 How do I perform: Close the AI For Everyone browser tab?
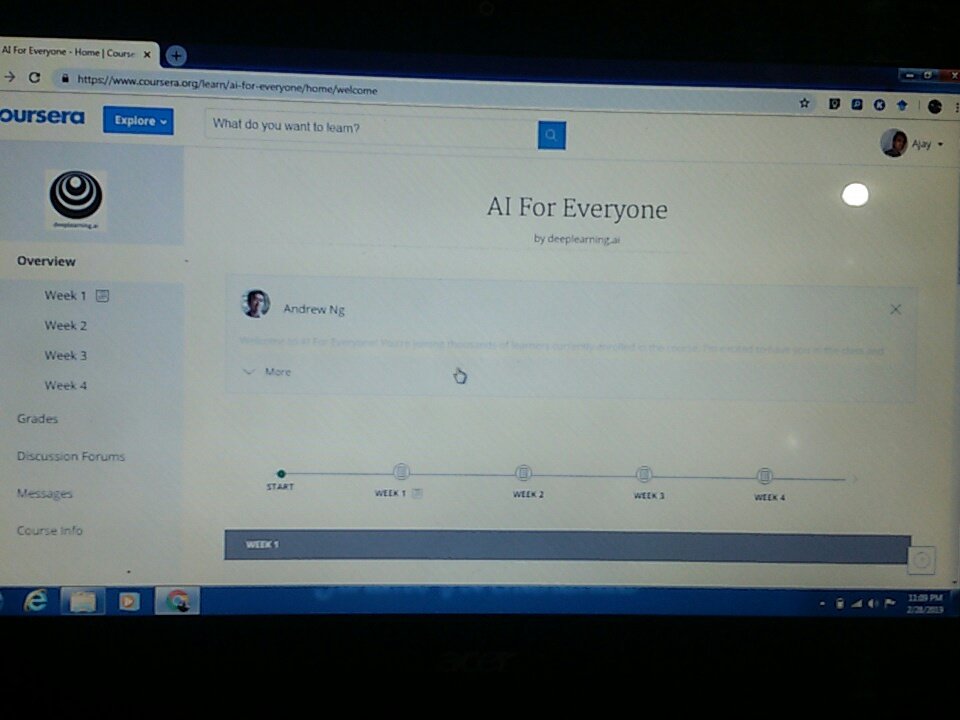tap(147, 54)
